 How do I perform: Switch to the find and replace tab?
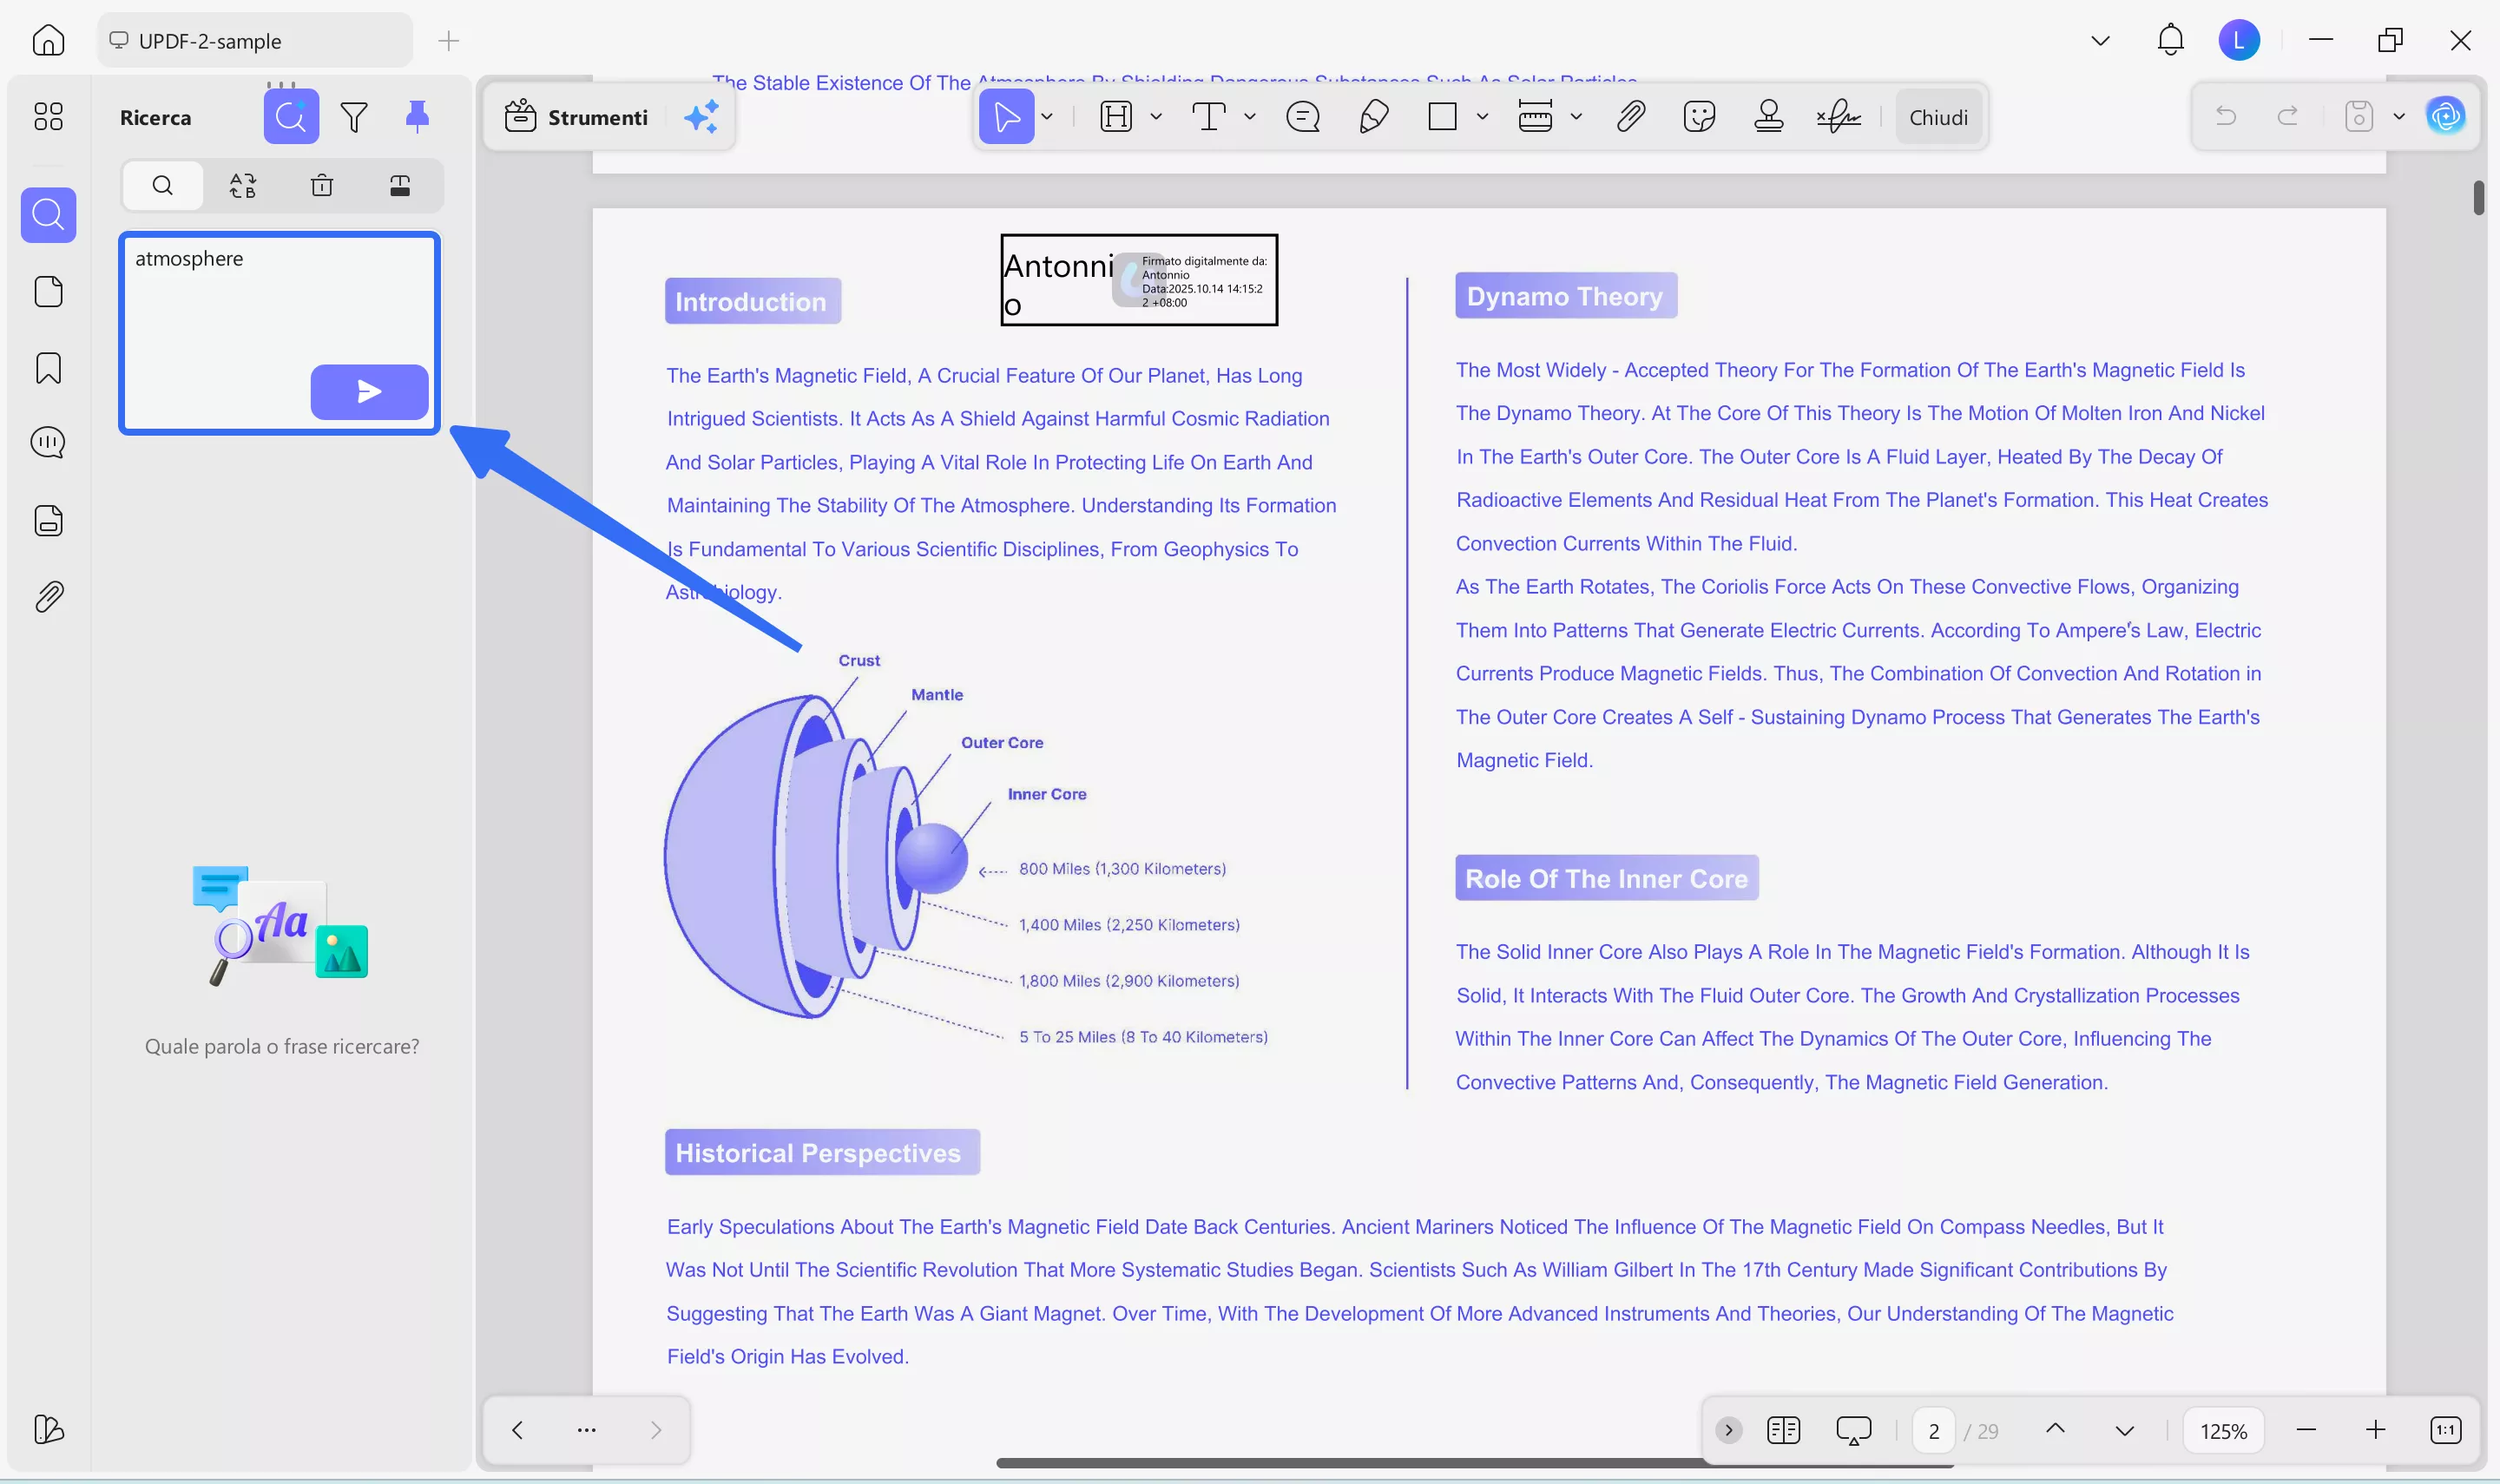[x=242, y=185]
